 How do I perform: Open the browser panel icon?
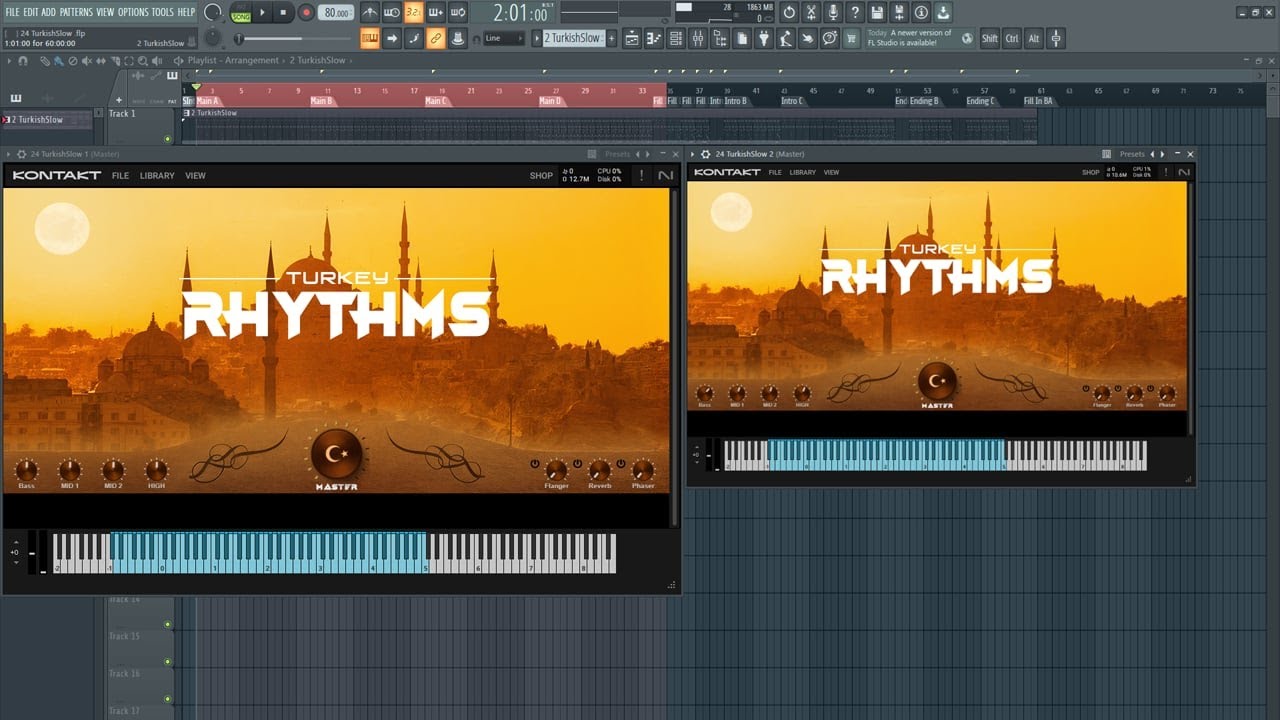click(x=719, y=38)
